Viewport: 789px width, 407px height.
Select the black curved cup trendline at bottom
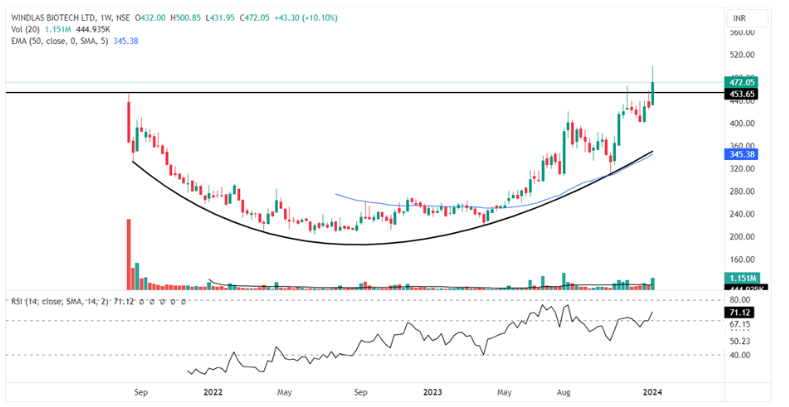[x=360, y=244]
